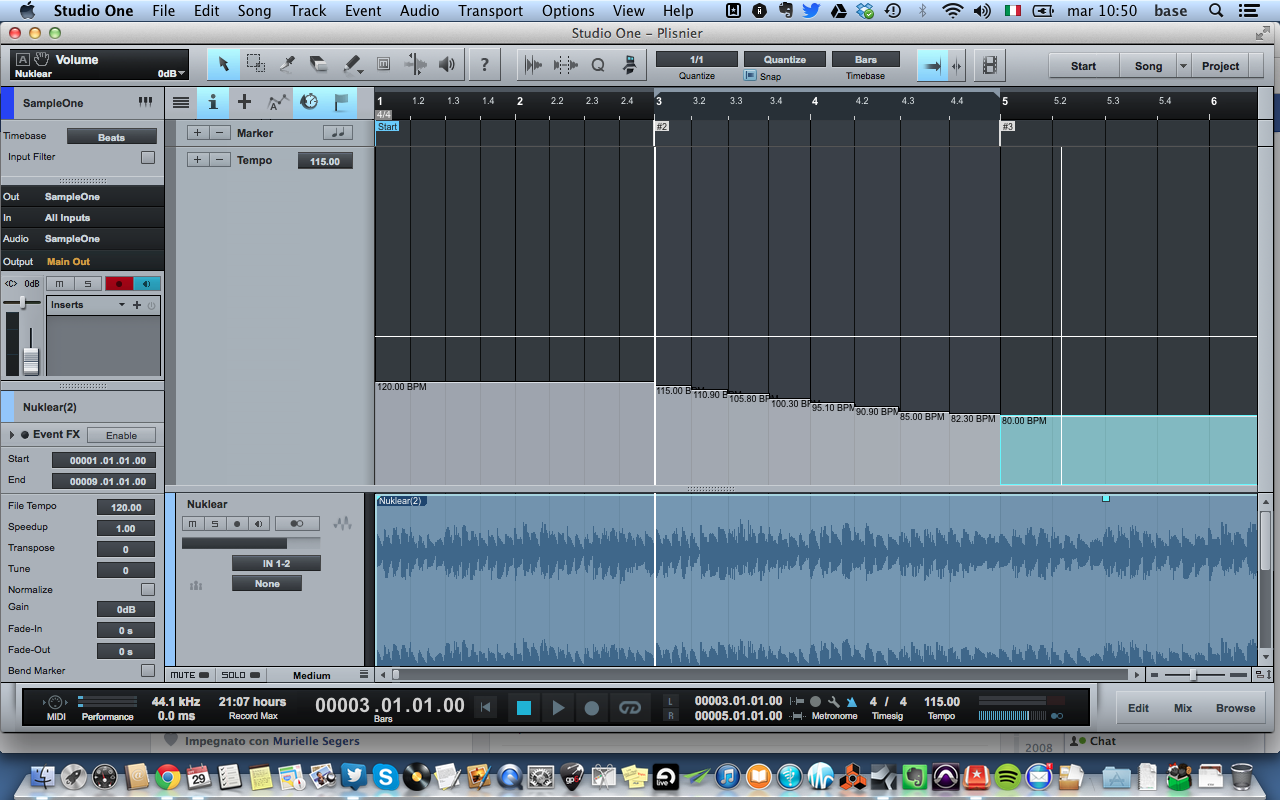Open the Mix console view
This screenshot has height=800, width=1280.
[1183, 708]
